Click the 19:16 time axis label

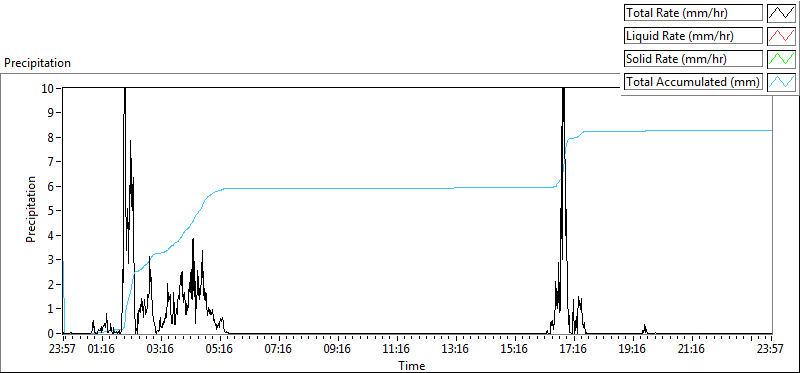(x=633, y=350)
